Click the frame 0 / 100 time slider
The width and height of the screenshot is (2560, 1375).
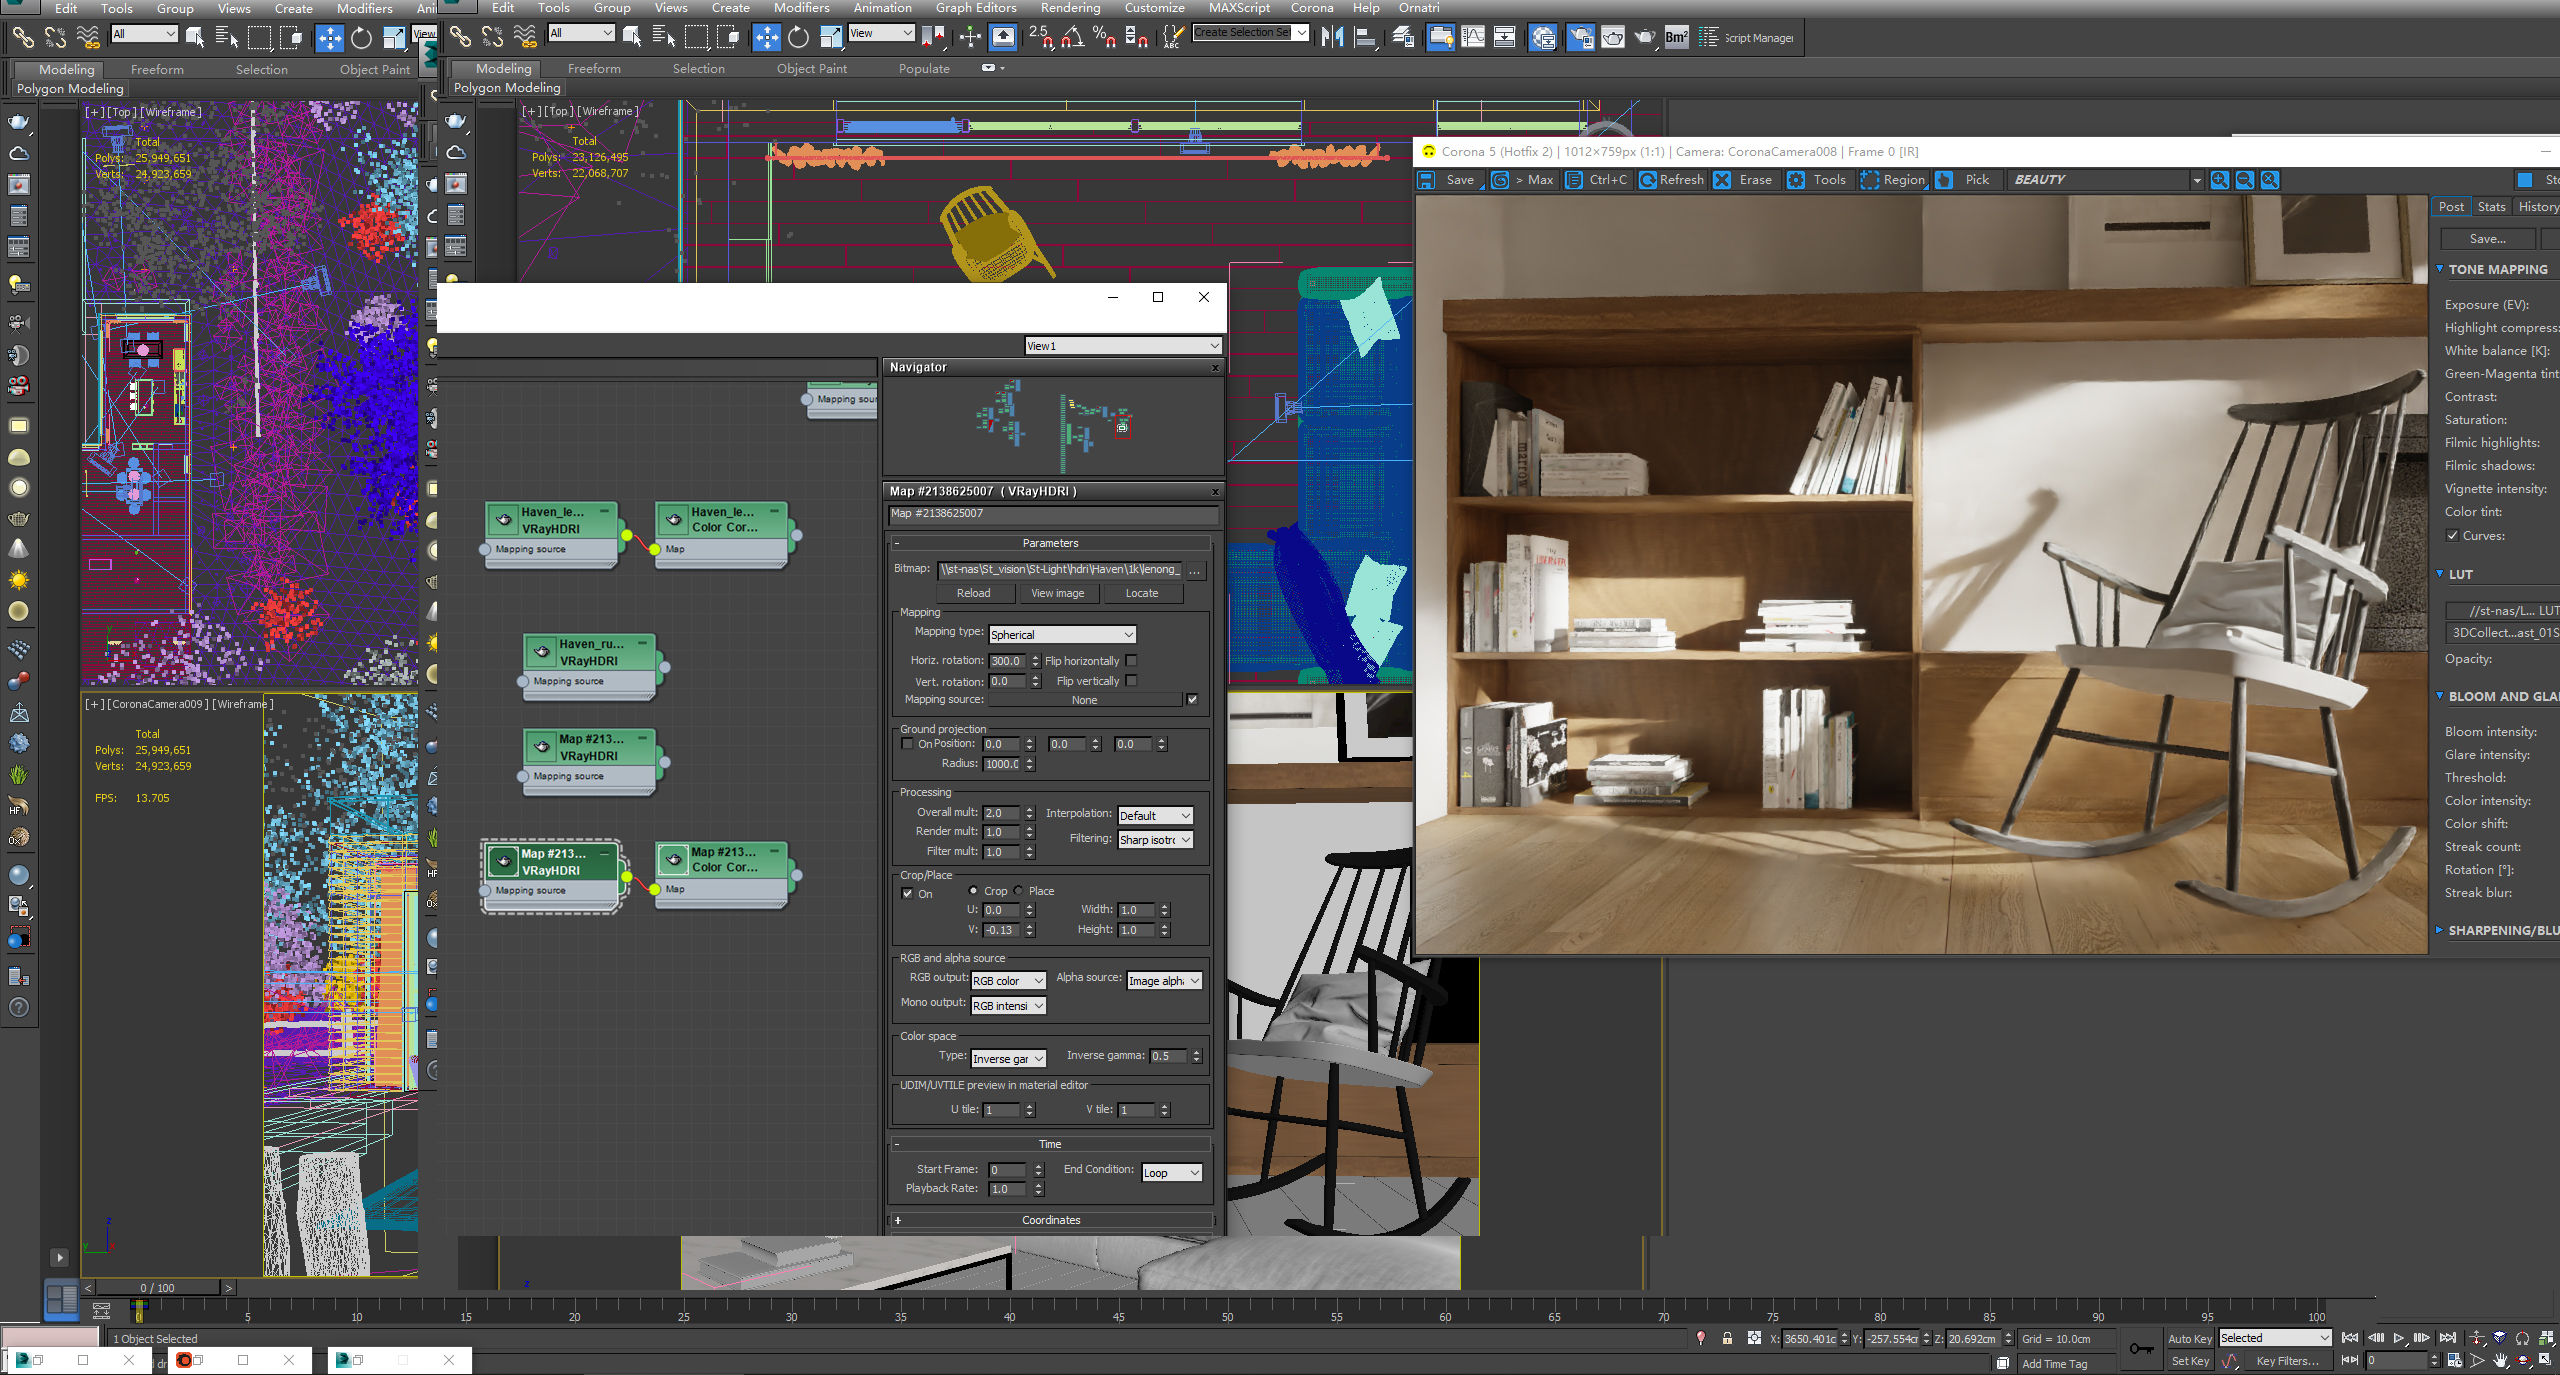point(158,1288)
